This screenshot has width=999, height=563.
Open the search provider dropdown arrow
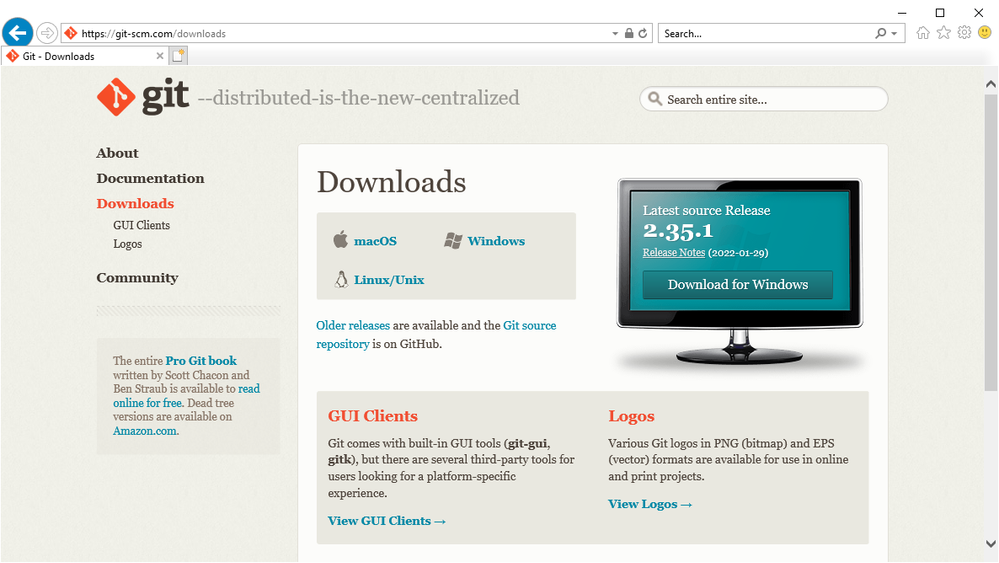pyautogui.click(x=895, y=34)
